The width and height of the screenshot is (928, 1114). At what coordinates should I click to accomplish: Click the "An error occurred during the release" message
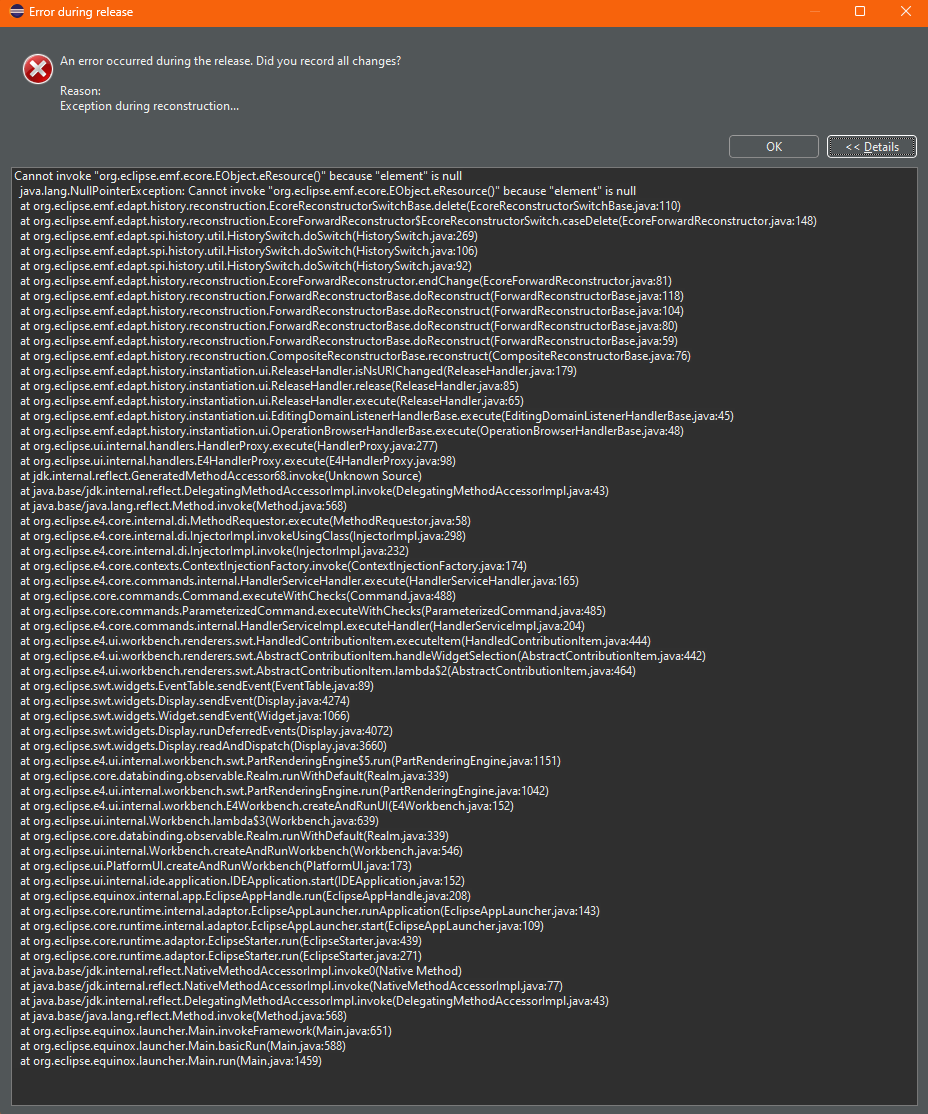[x=230, y=61]
